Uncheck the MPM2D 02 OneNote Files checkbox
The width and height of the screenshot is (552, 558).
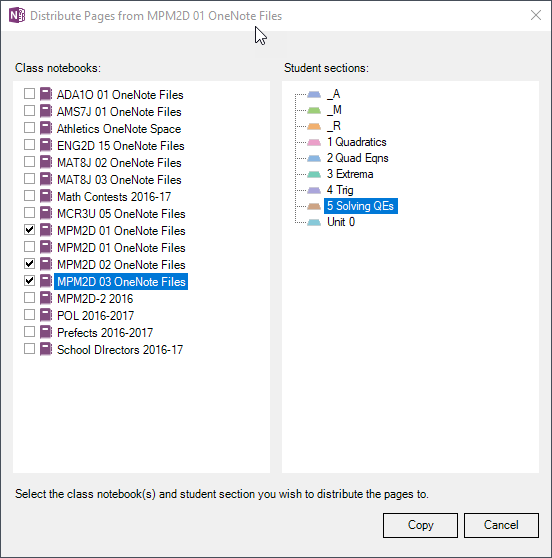[30, 264]
